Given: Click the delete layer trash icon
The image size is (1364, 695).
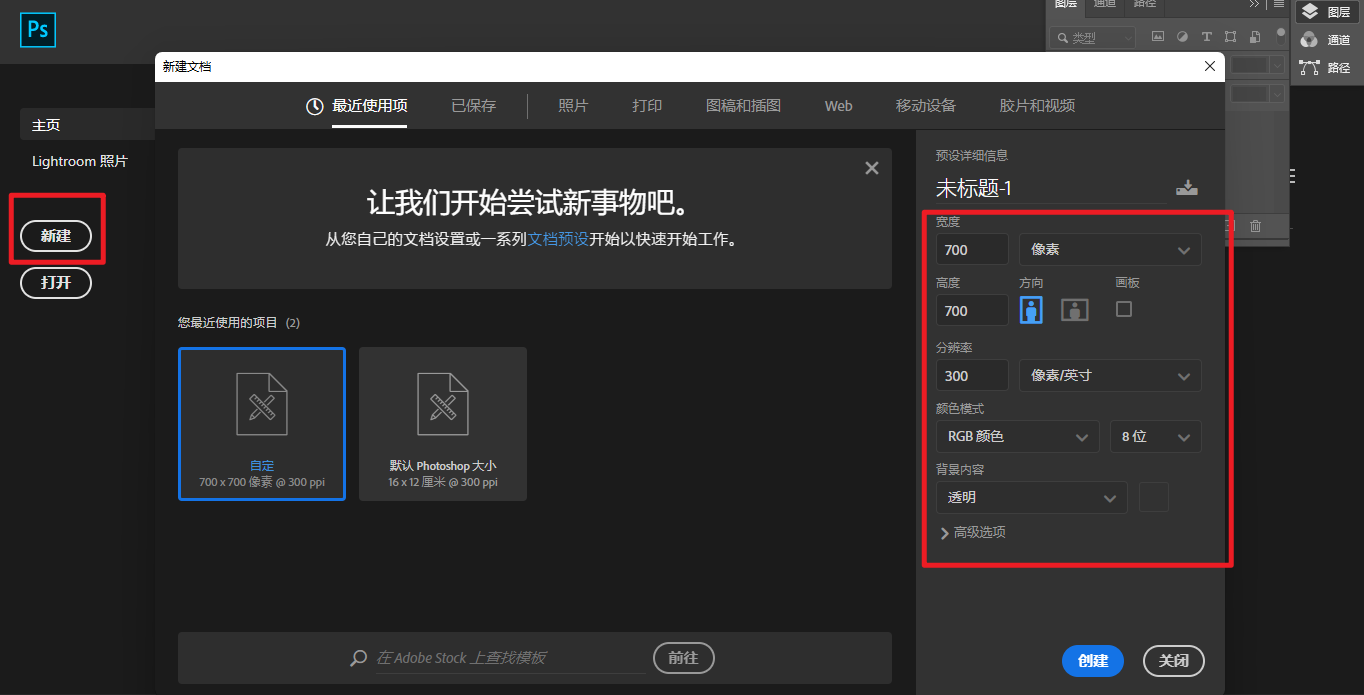Looking at the screenshot, I should coord(1256,226).
